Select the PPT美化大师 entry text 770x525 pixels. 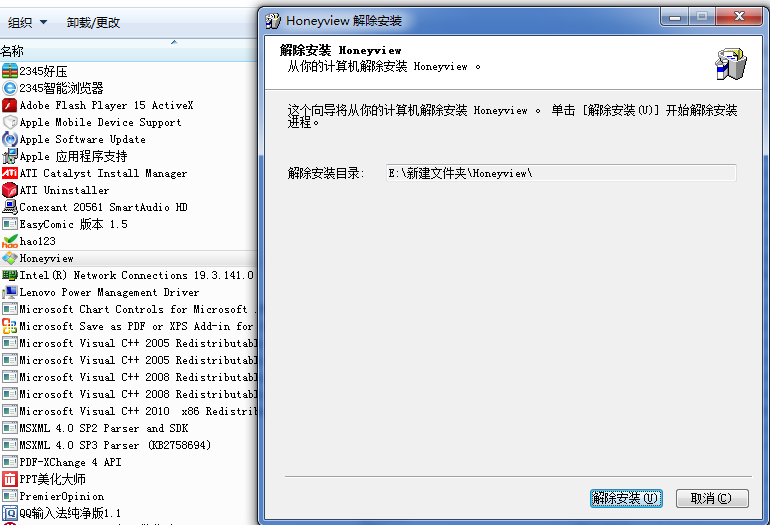52,479
